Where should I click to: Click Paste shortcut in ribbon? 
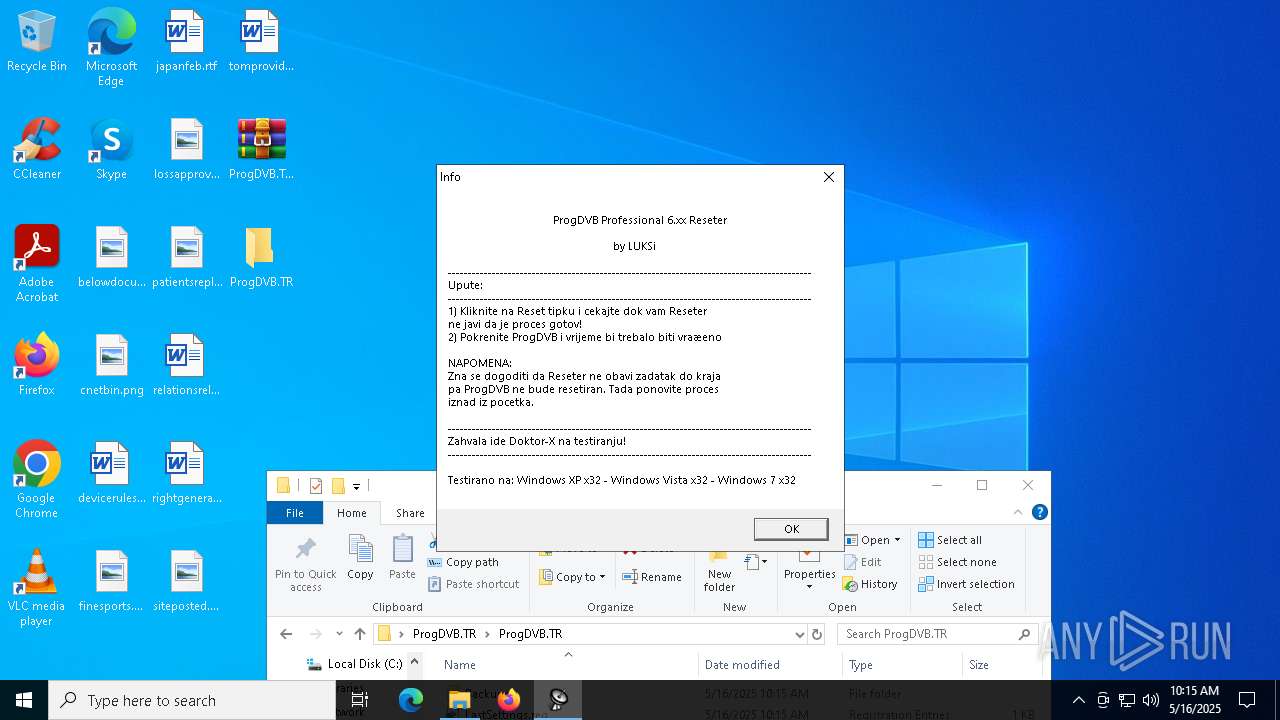coord(473,584)
